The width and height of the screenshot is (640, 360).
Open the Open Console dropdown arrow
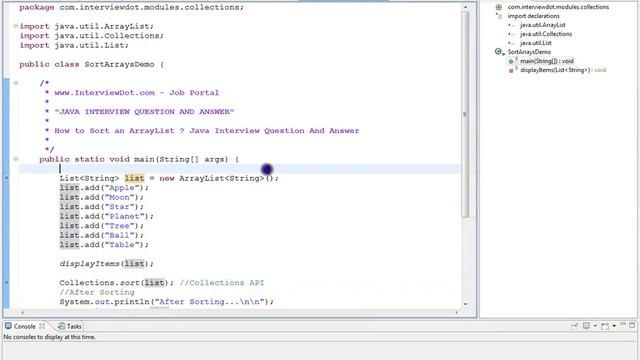point(614,326)
